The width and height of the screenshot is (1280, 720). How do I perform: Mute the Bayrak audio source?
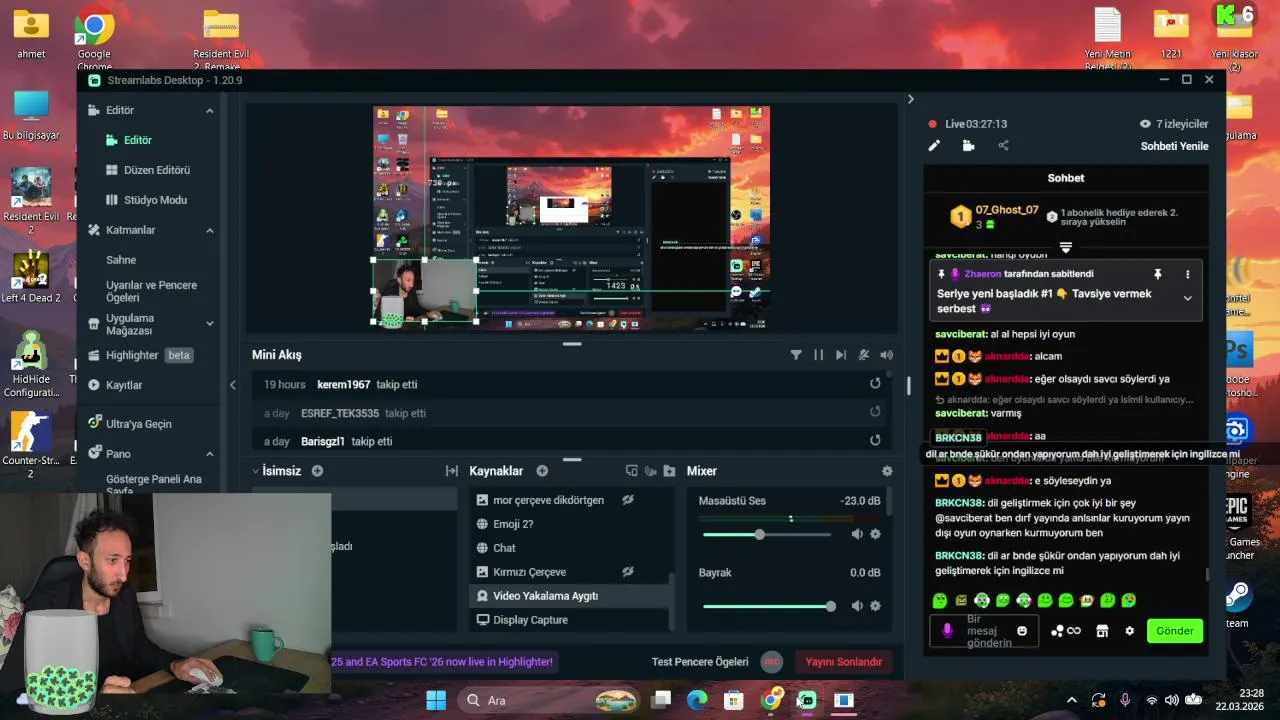pos(857,606)
